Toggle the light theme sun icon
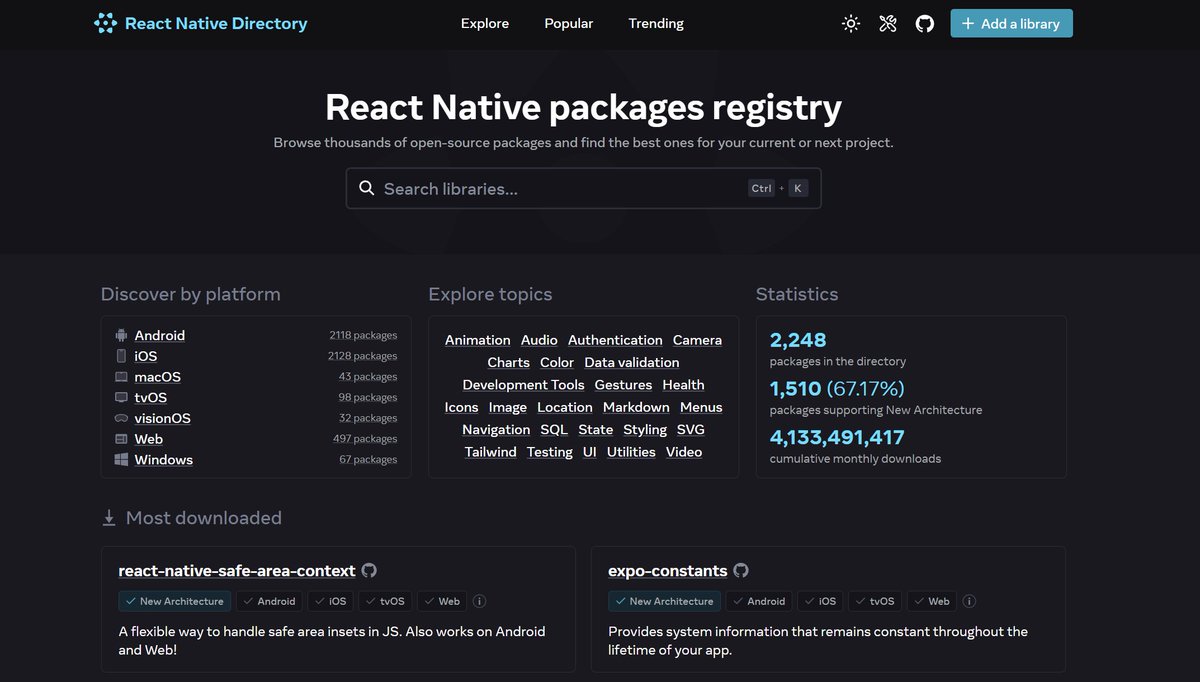The height and width of the screenshot is (682, 1200). pyautogui.click(x=851, y=23)
